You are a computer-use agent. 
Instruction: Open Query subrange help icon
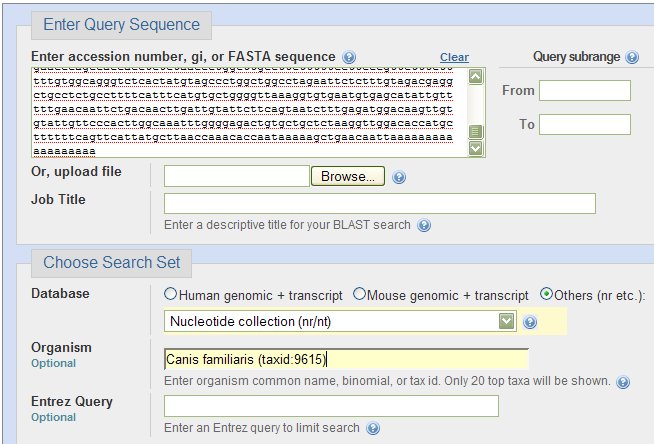tap(632, 57)
